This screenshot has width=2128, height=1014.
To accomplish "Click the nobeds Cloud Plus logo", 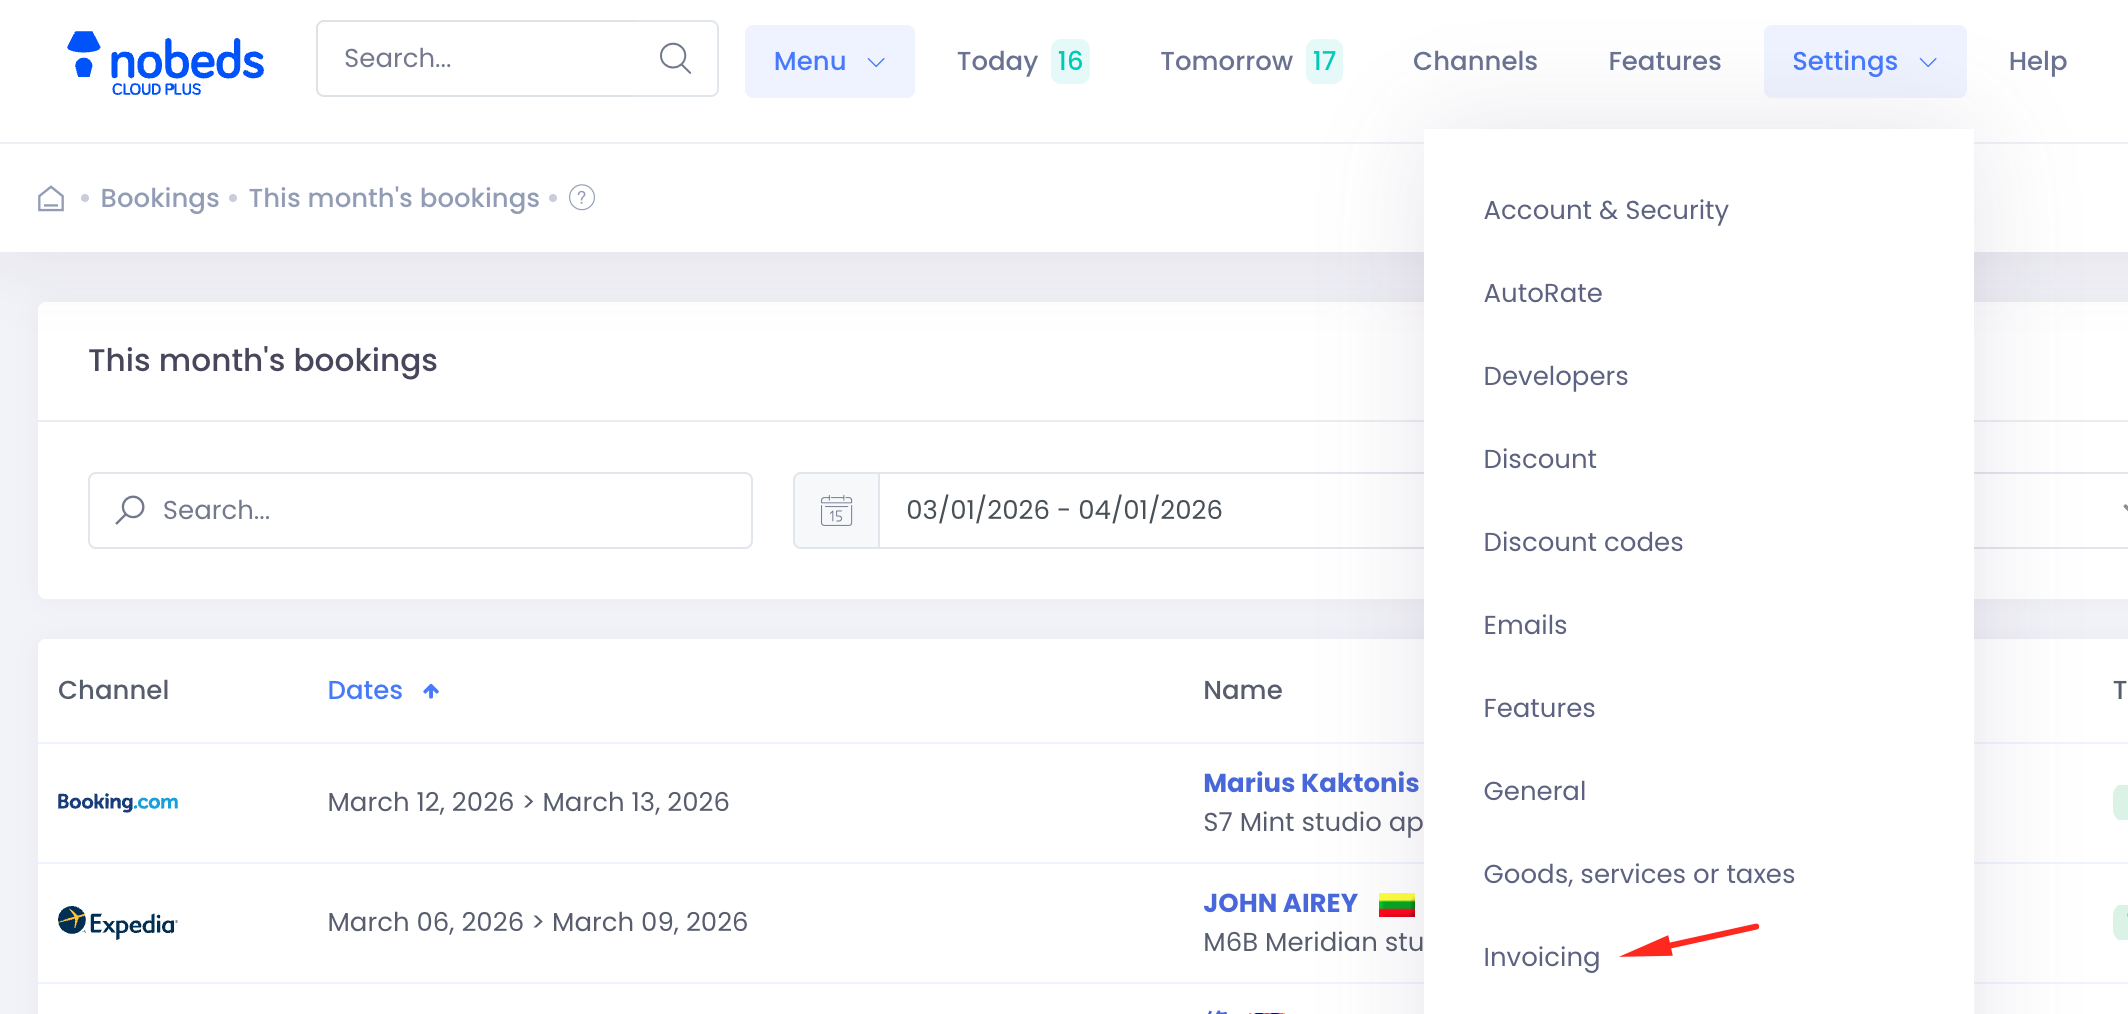I will [165, 63].
